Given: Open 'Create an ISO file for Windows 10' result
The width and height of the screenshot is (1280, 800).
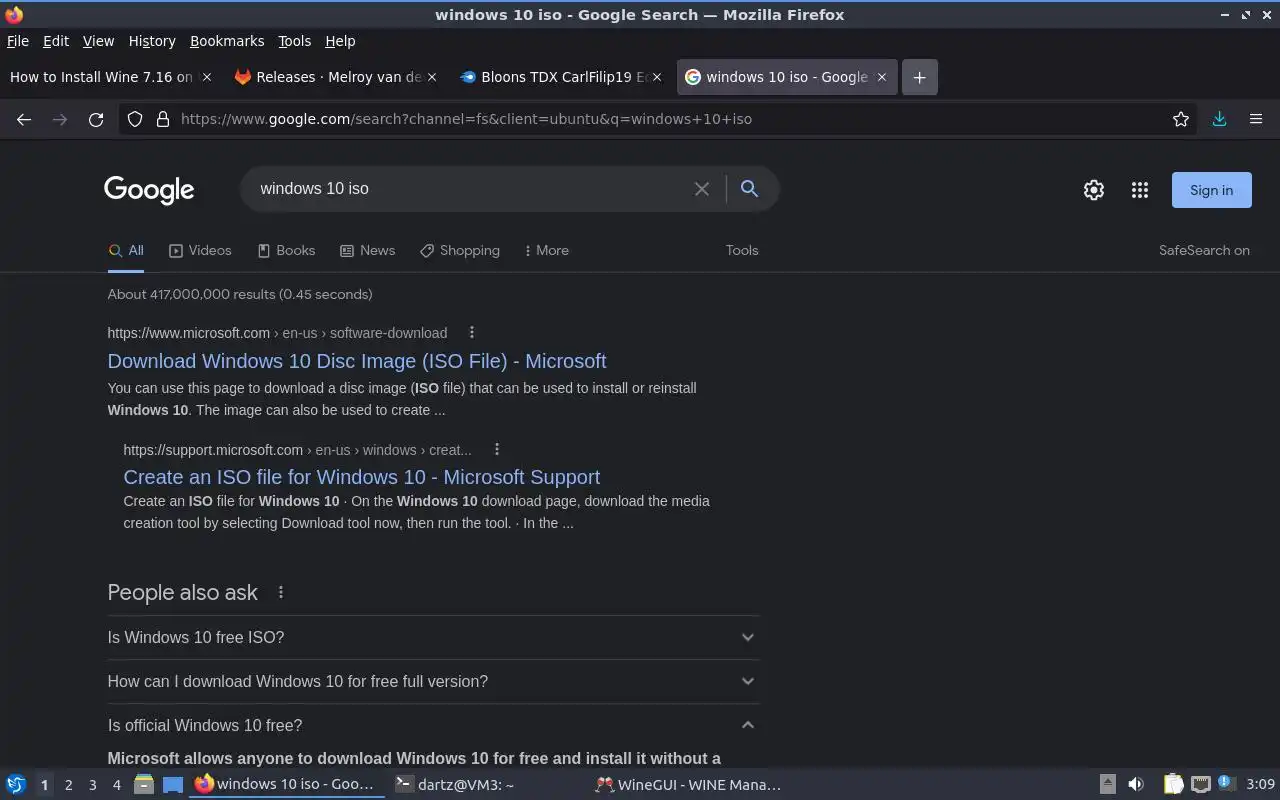Looking at the screenshot, I should coord(362,477).
